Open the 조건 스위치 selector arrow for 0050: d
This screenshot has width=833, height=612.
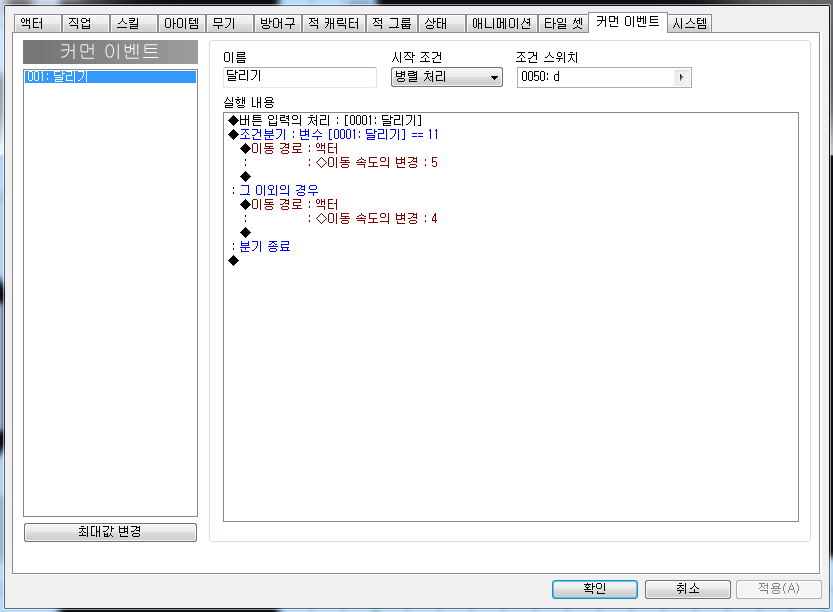pyautogui.click(x=681, y=77)
